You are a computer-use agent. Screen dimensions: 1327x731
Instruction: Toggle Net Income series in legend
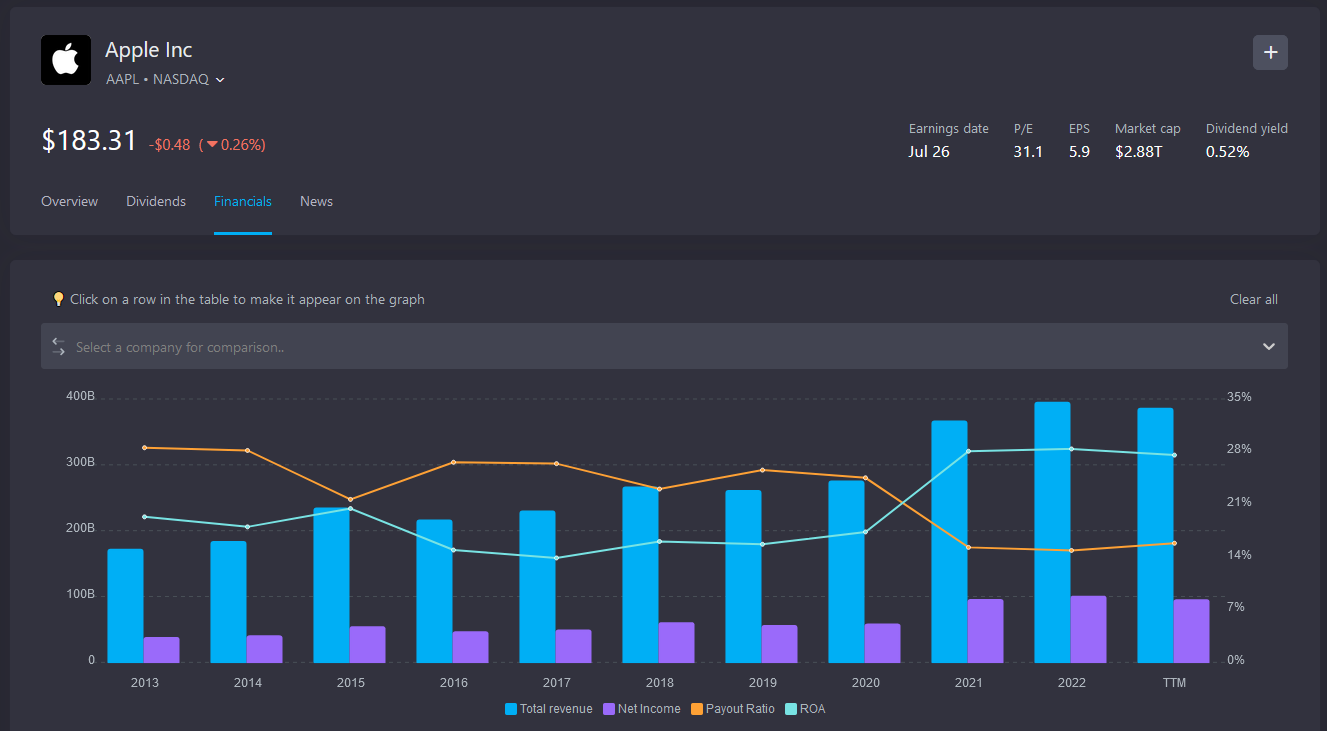click(642, 709)
